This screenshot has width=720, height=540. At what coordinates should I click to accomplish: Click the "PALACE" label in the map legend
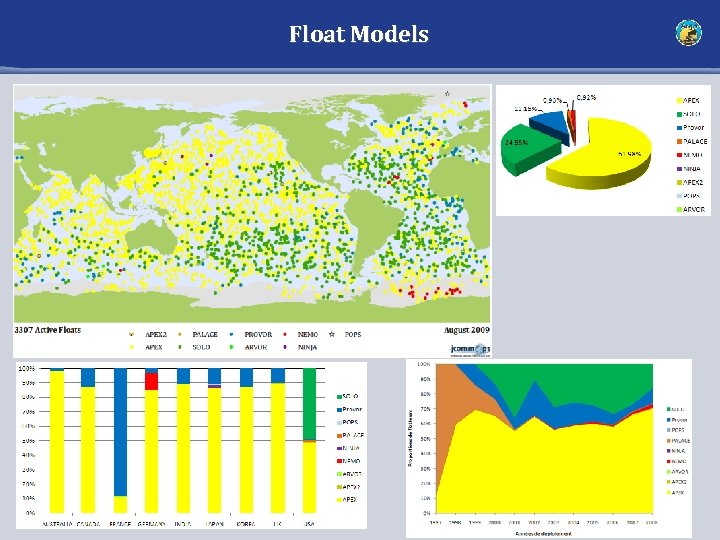[205, 334]
